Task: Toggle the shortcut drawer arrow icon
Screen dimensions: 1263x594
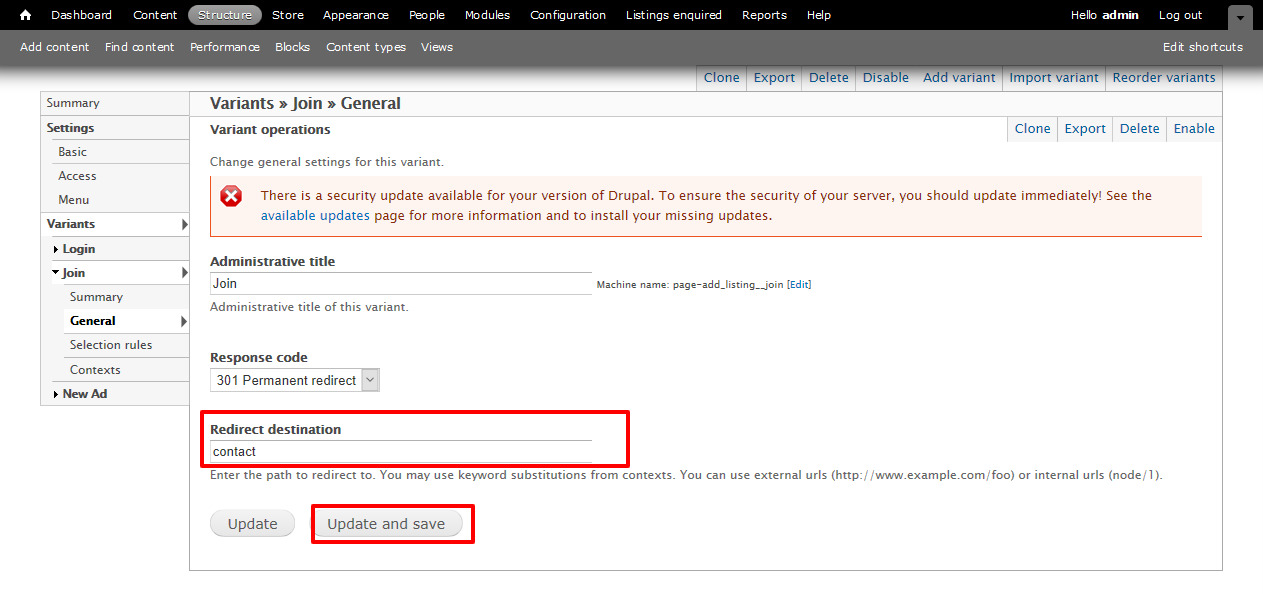Action: tap(1240, 17)
